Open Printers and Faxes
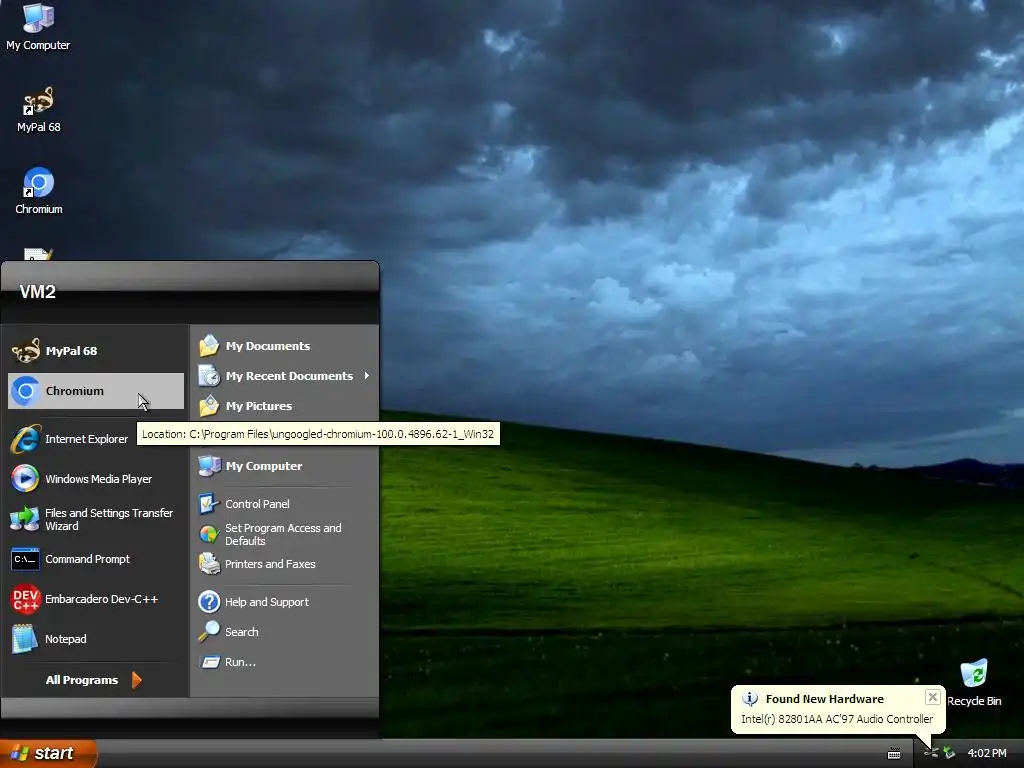The width and height of the screenshot is (1024, 768). click(284, 564)
